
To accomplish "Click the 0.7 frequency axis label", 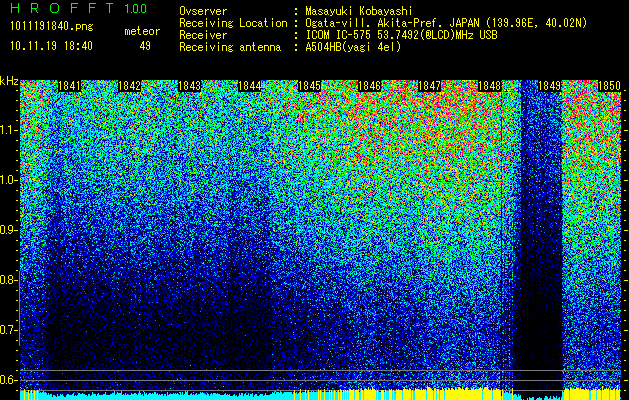I will pyautogui.click(x=9, y=330).
